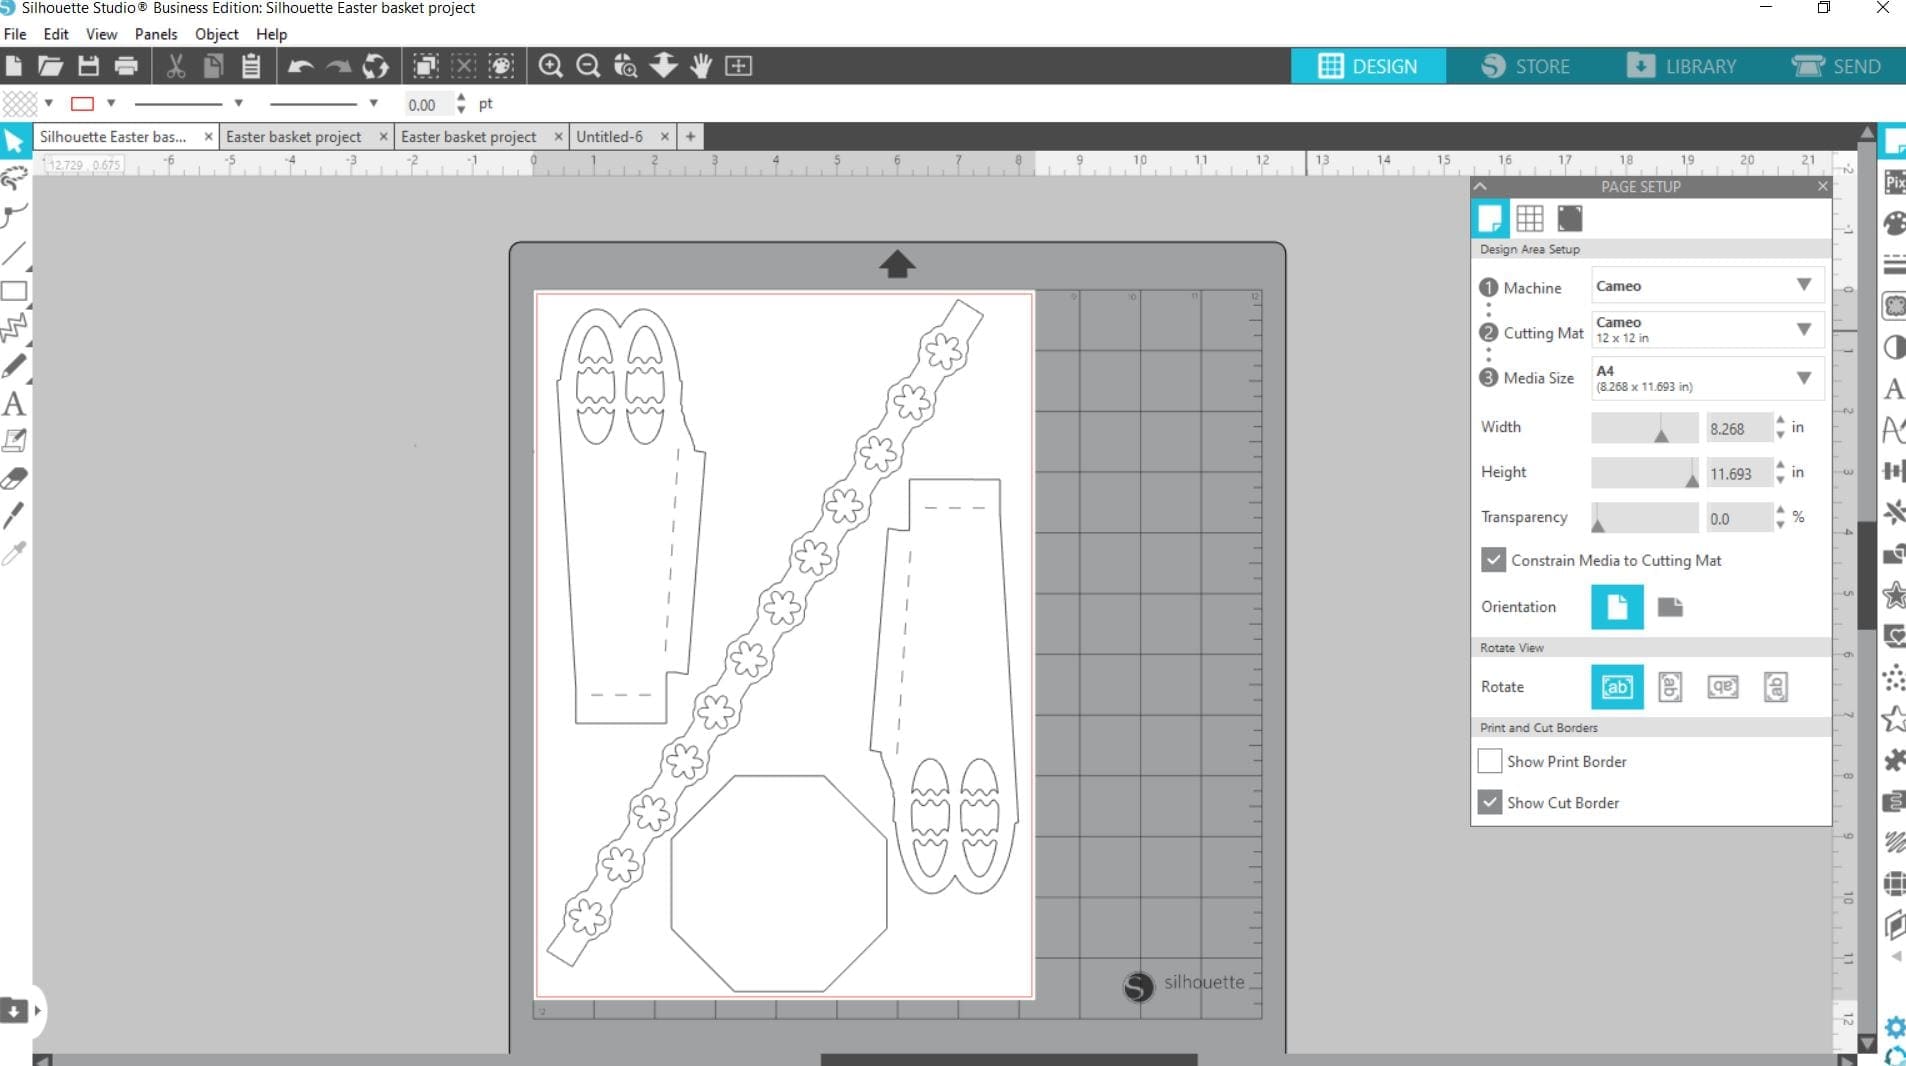Click the Height value field 11.693
This screenshot has width=1906, height=1066.
point(1739,473)
